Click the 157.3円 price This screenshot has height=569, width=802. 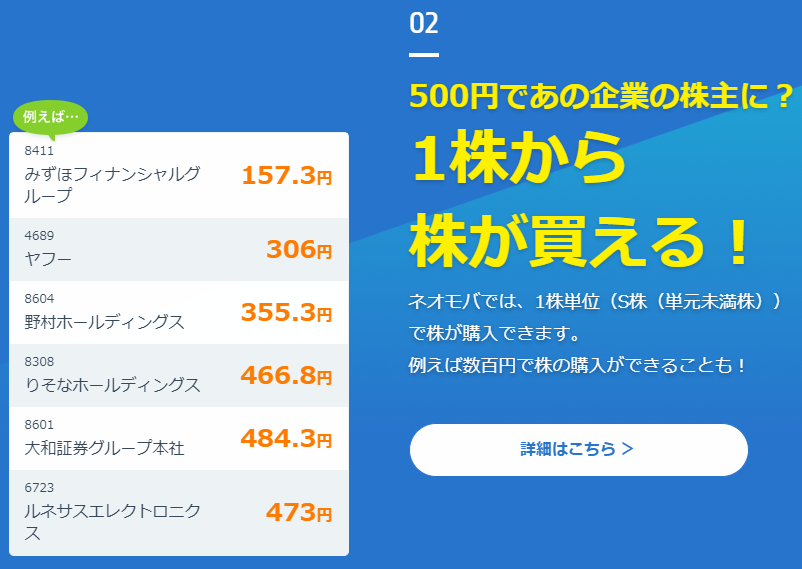click(x=286, y=176)
